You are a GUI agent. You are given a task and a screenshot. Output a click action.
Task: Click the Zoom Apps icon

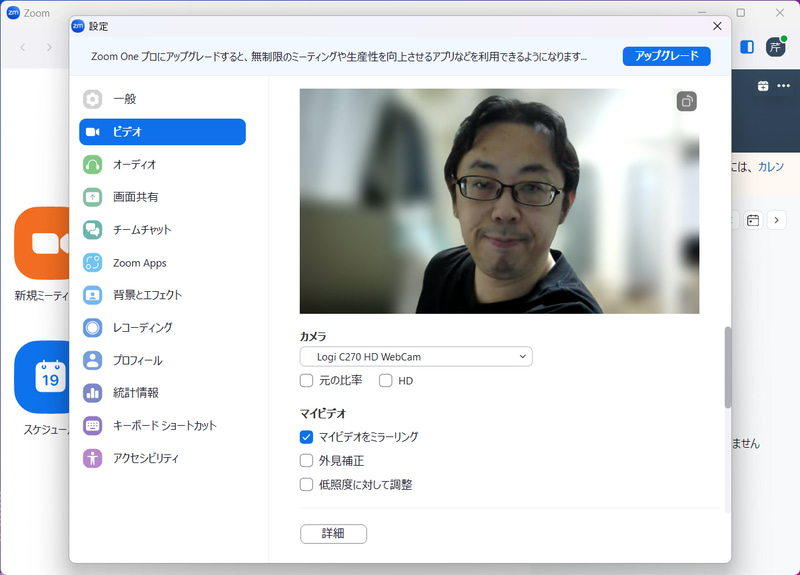point(92,262)
